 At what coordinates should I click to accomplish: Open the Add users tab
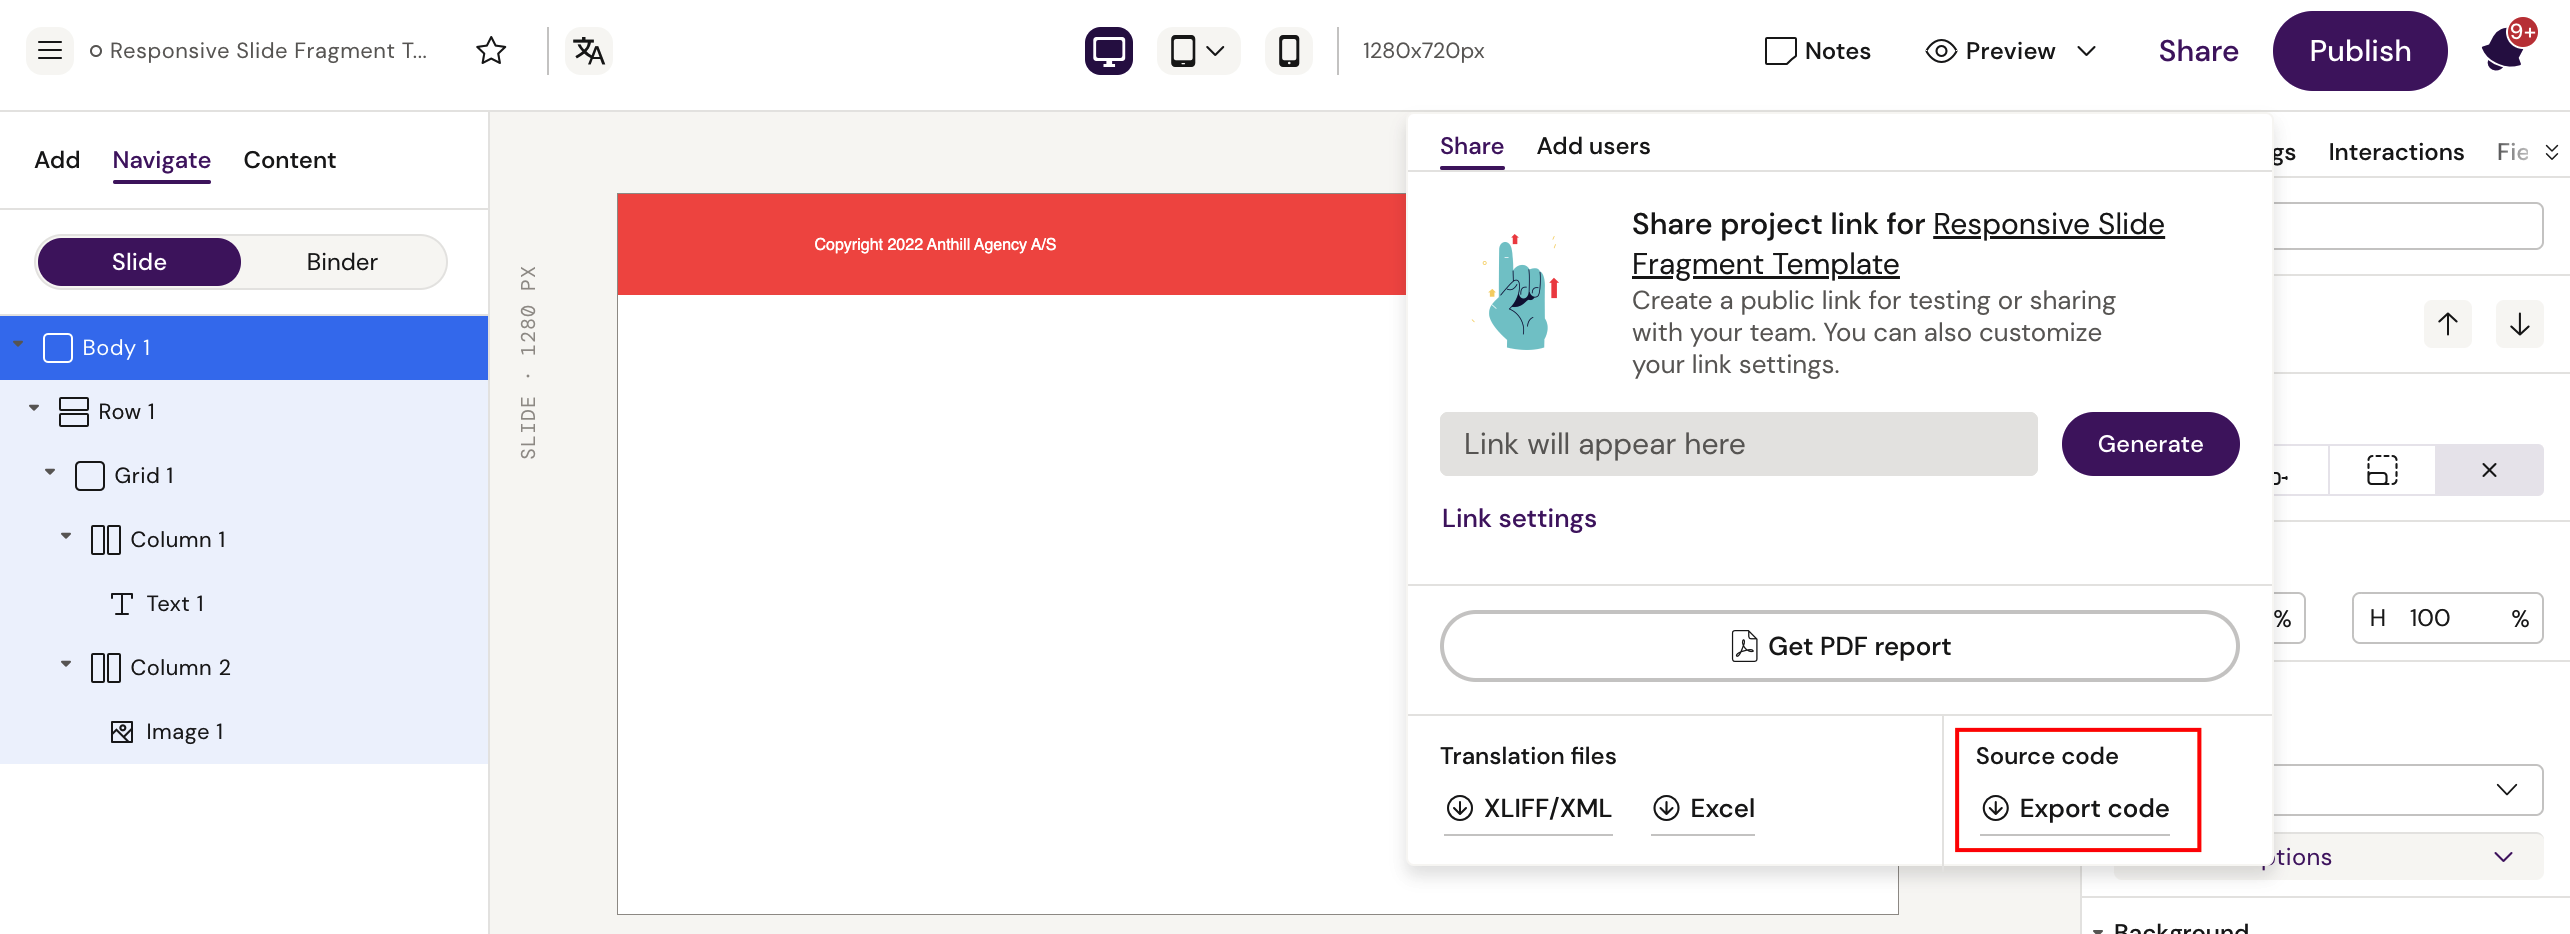1593,146
